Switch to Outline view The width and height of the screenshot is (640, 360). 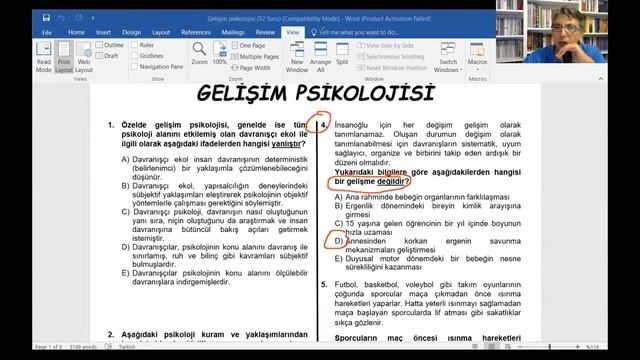coord(110,45)
